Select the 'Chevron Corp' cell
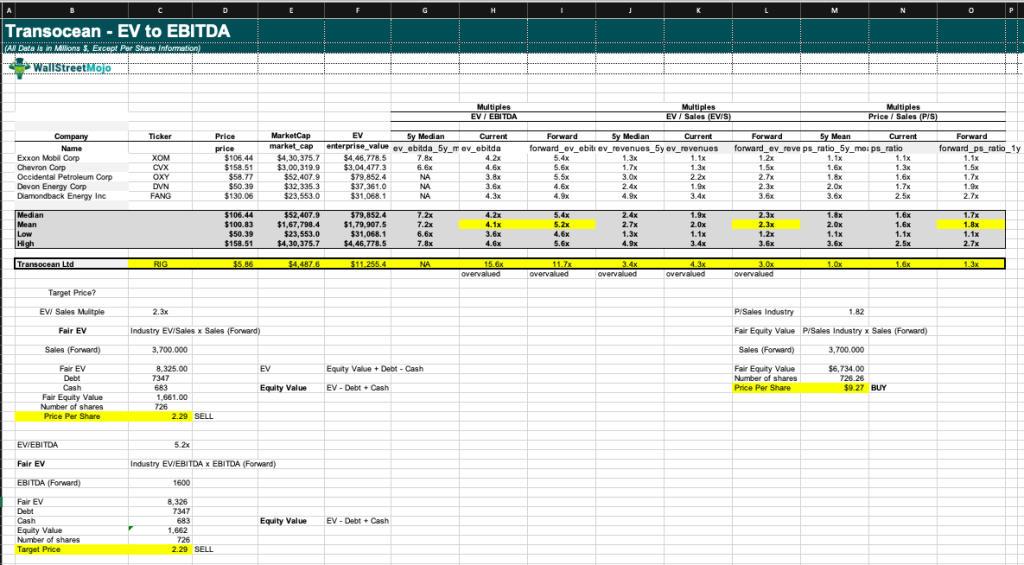Image resolution: width=1024 pixels, height=565 pixels. pyautogui.click(x=72, y=167)
